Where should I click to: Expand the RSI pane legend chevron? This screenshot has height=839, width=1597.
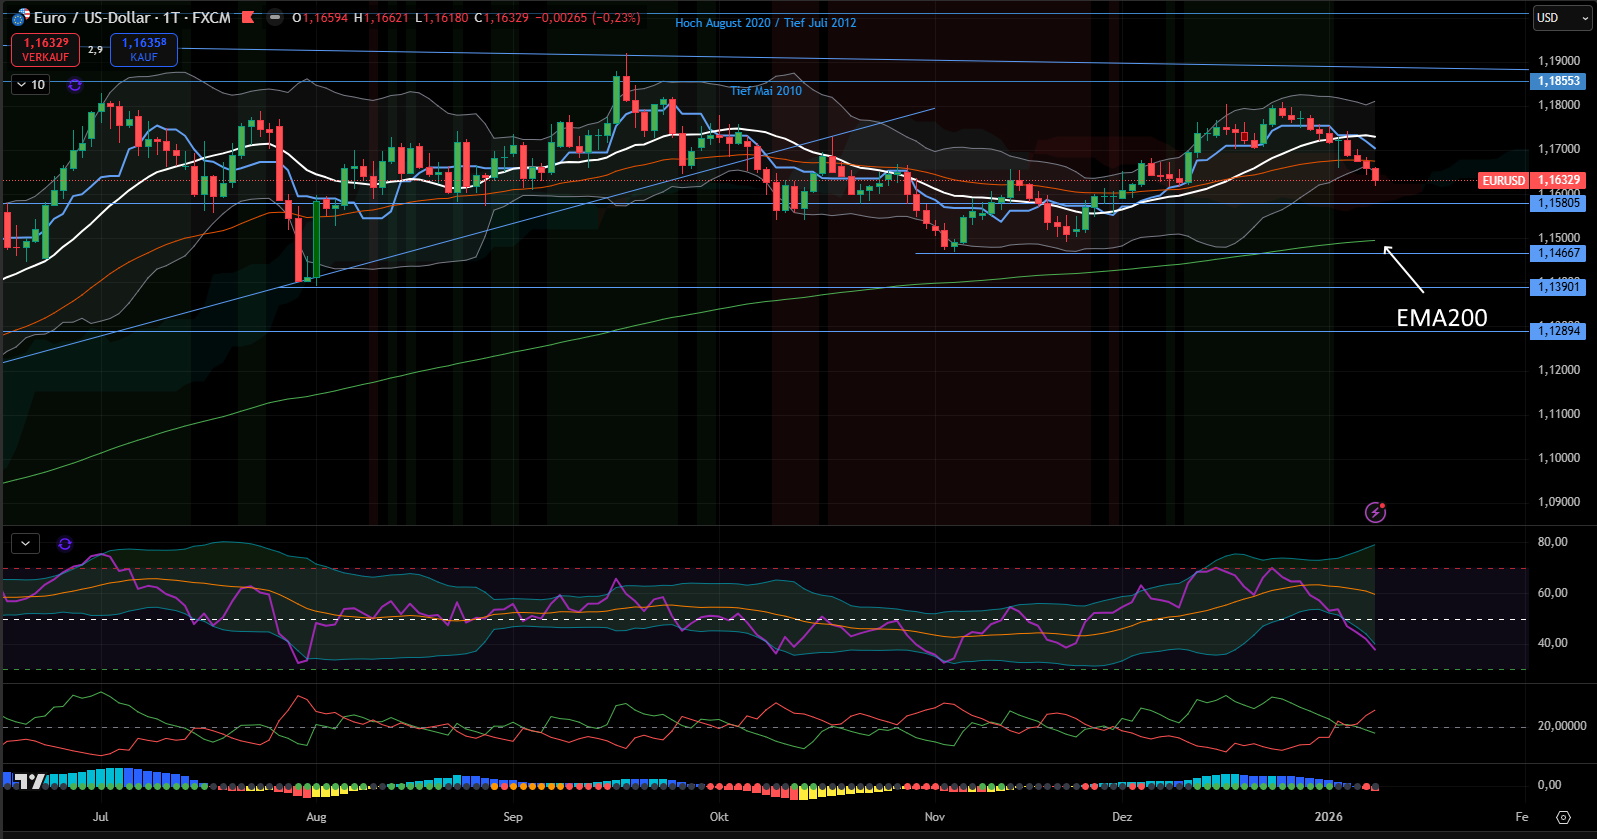coord(25,543)
